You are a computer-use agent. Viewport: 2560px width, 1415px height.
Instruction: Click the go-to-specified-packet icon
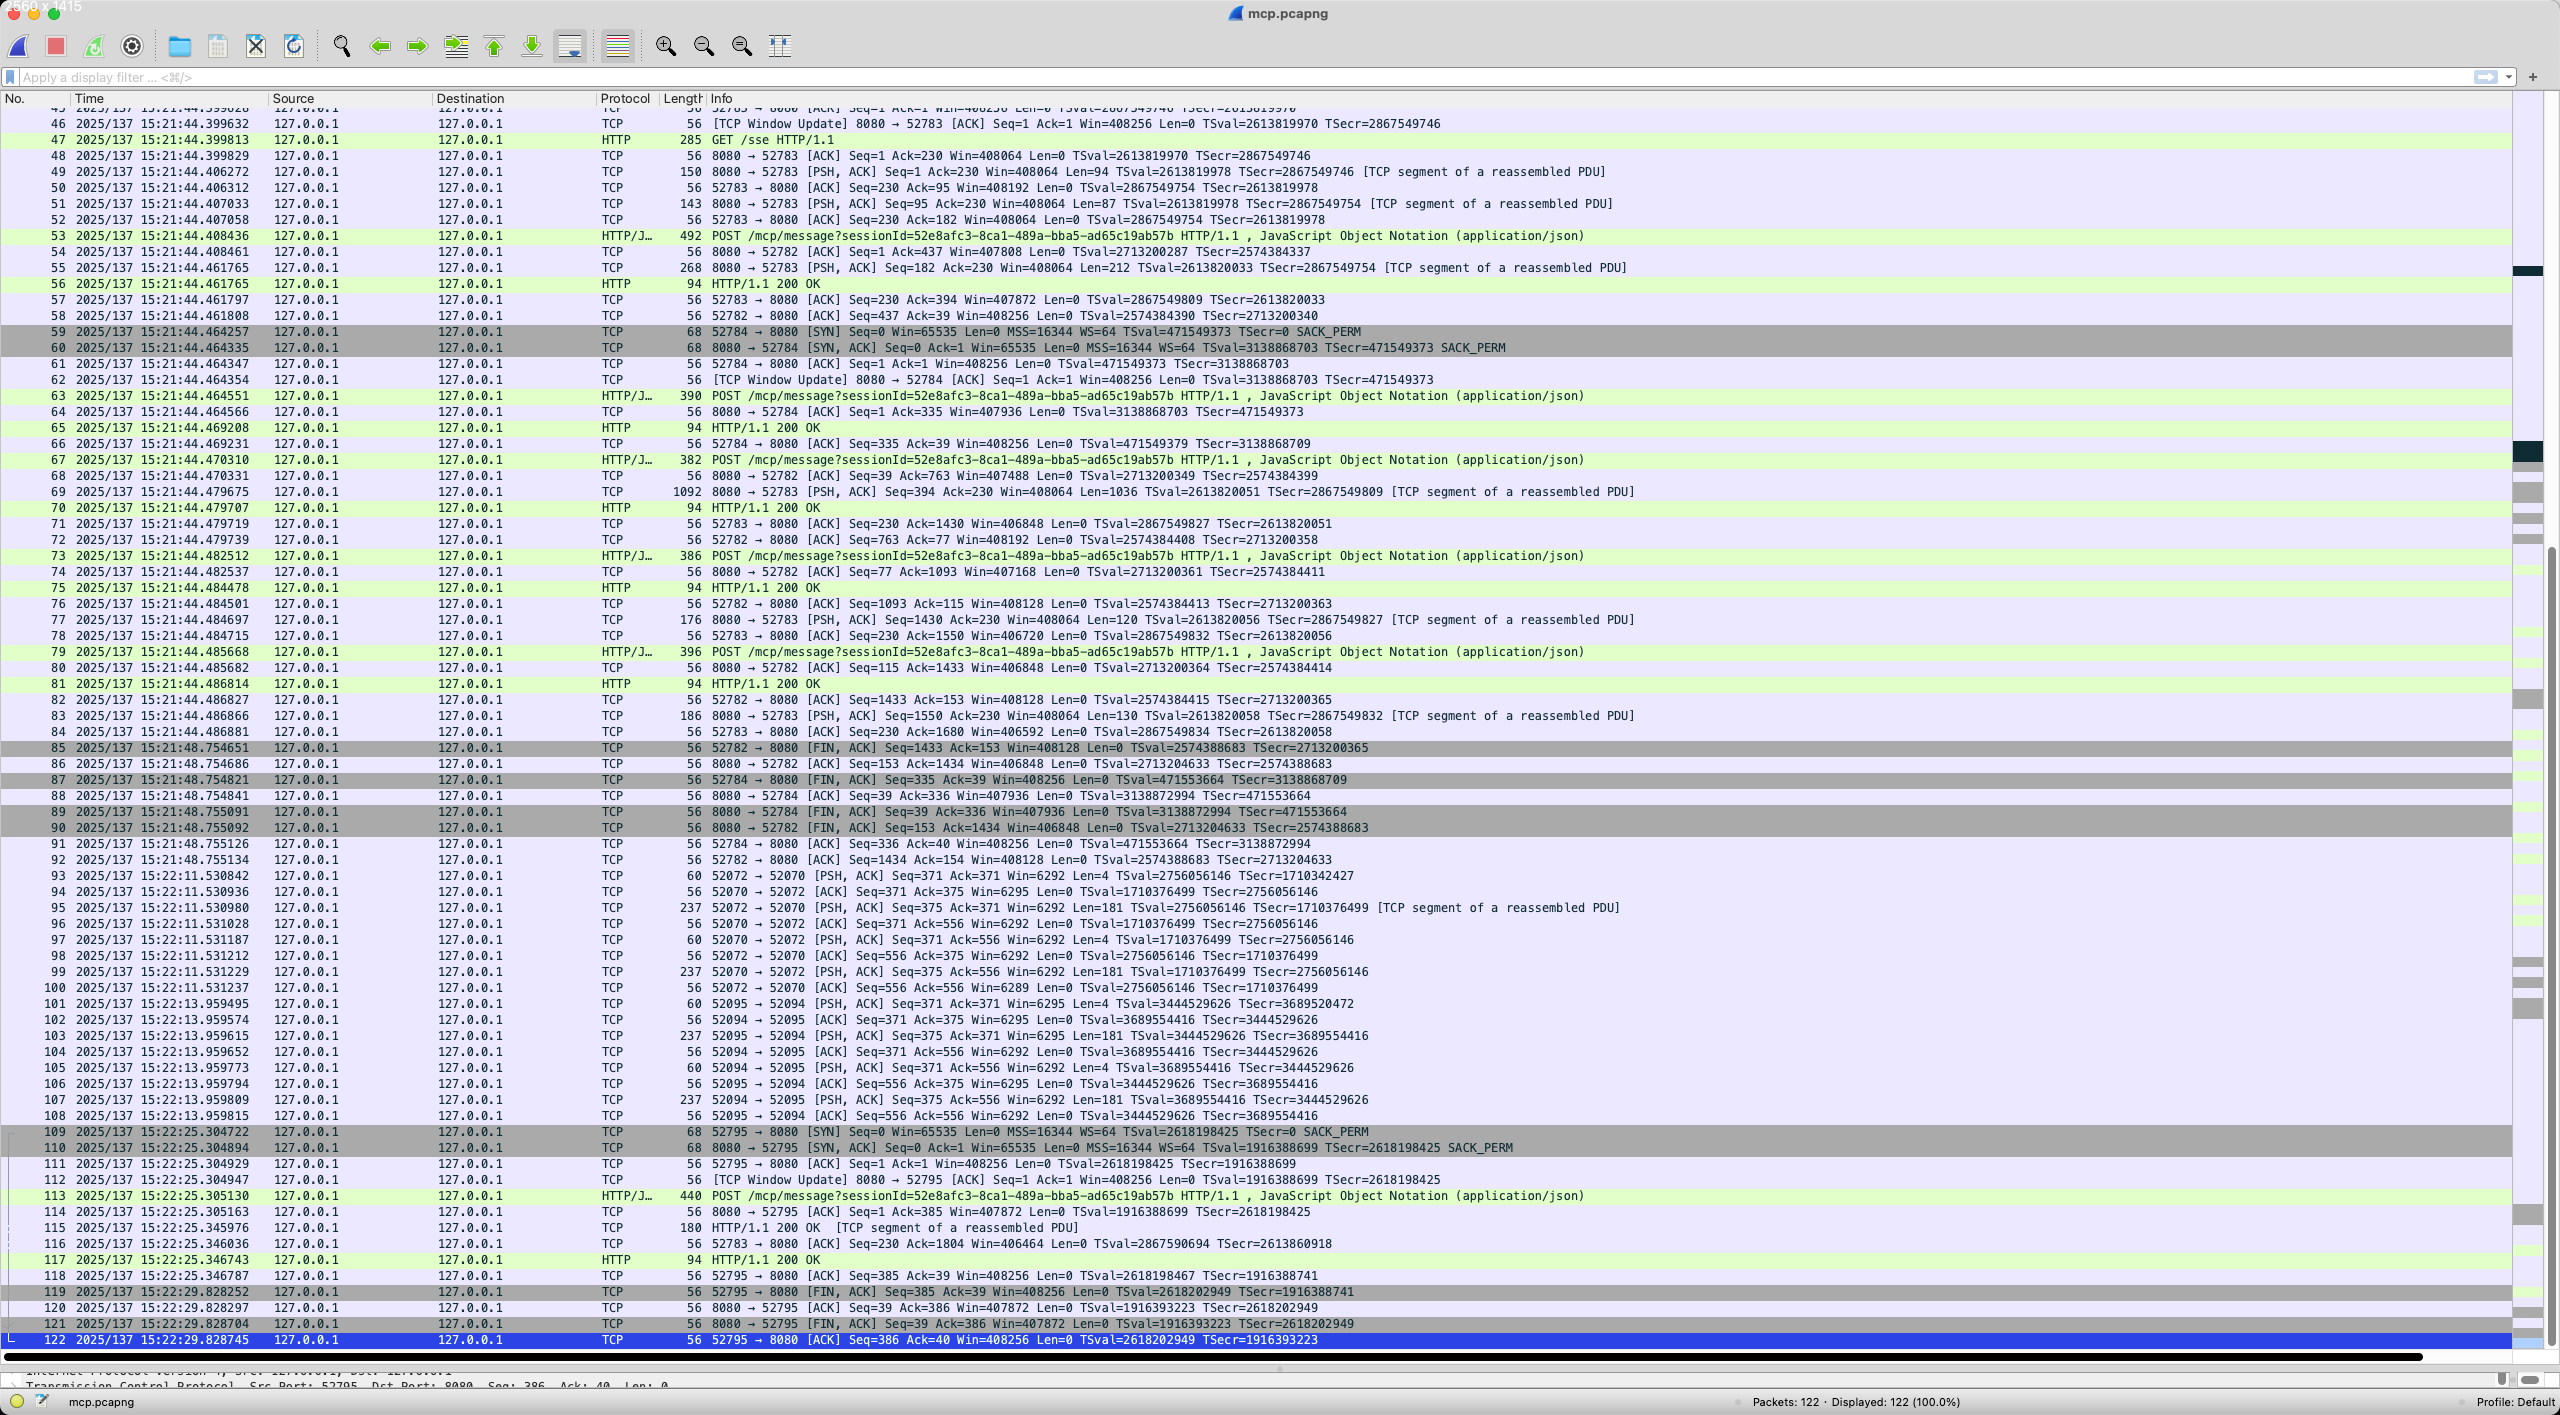point(456,46)
